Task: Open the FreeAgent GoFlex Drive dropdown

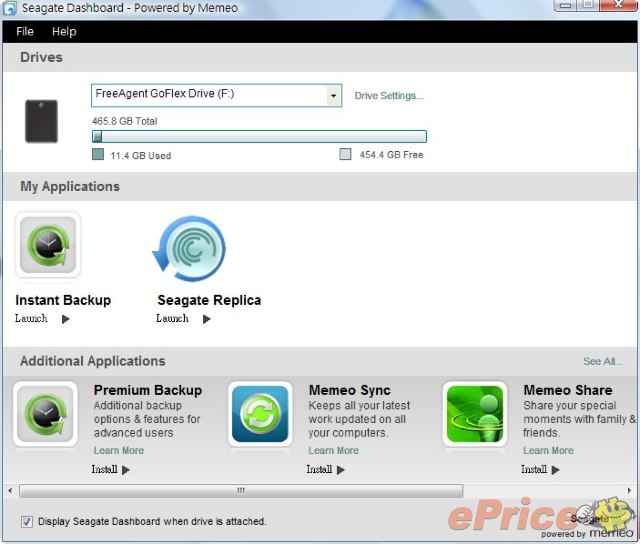Action: [333, 96]
